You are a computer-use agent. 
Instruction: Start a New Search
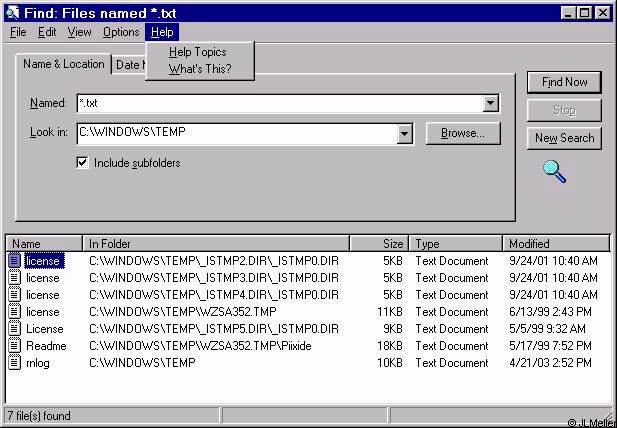click(564, 138)
